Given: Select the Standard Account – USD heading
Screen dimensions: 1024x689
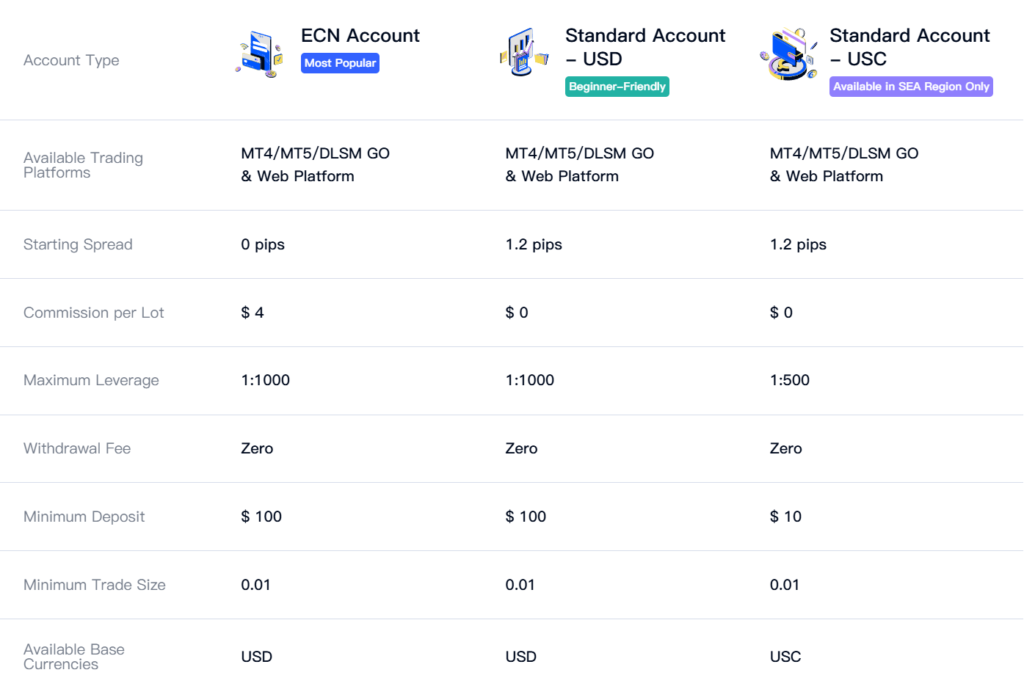Looking at the screenshot, I should coord(645,47).
